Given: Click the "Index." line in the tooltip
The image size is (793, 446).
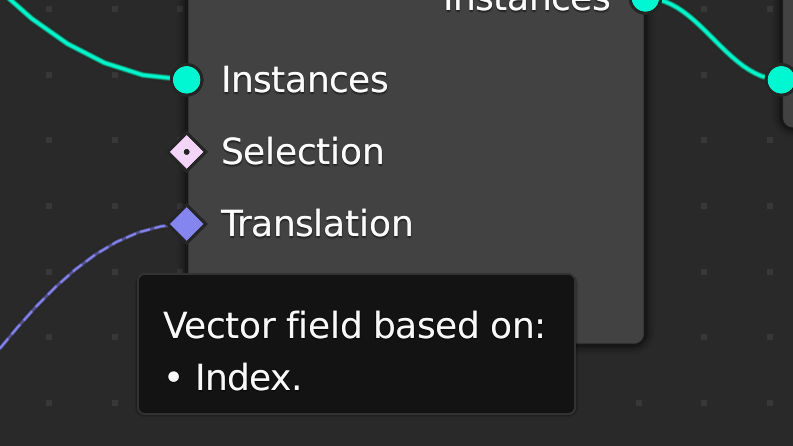Looking at the screenshot, I should (x=248, y=378).
